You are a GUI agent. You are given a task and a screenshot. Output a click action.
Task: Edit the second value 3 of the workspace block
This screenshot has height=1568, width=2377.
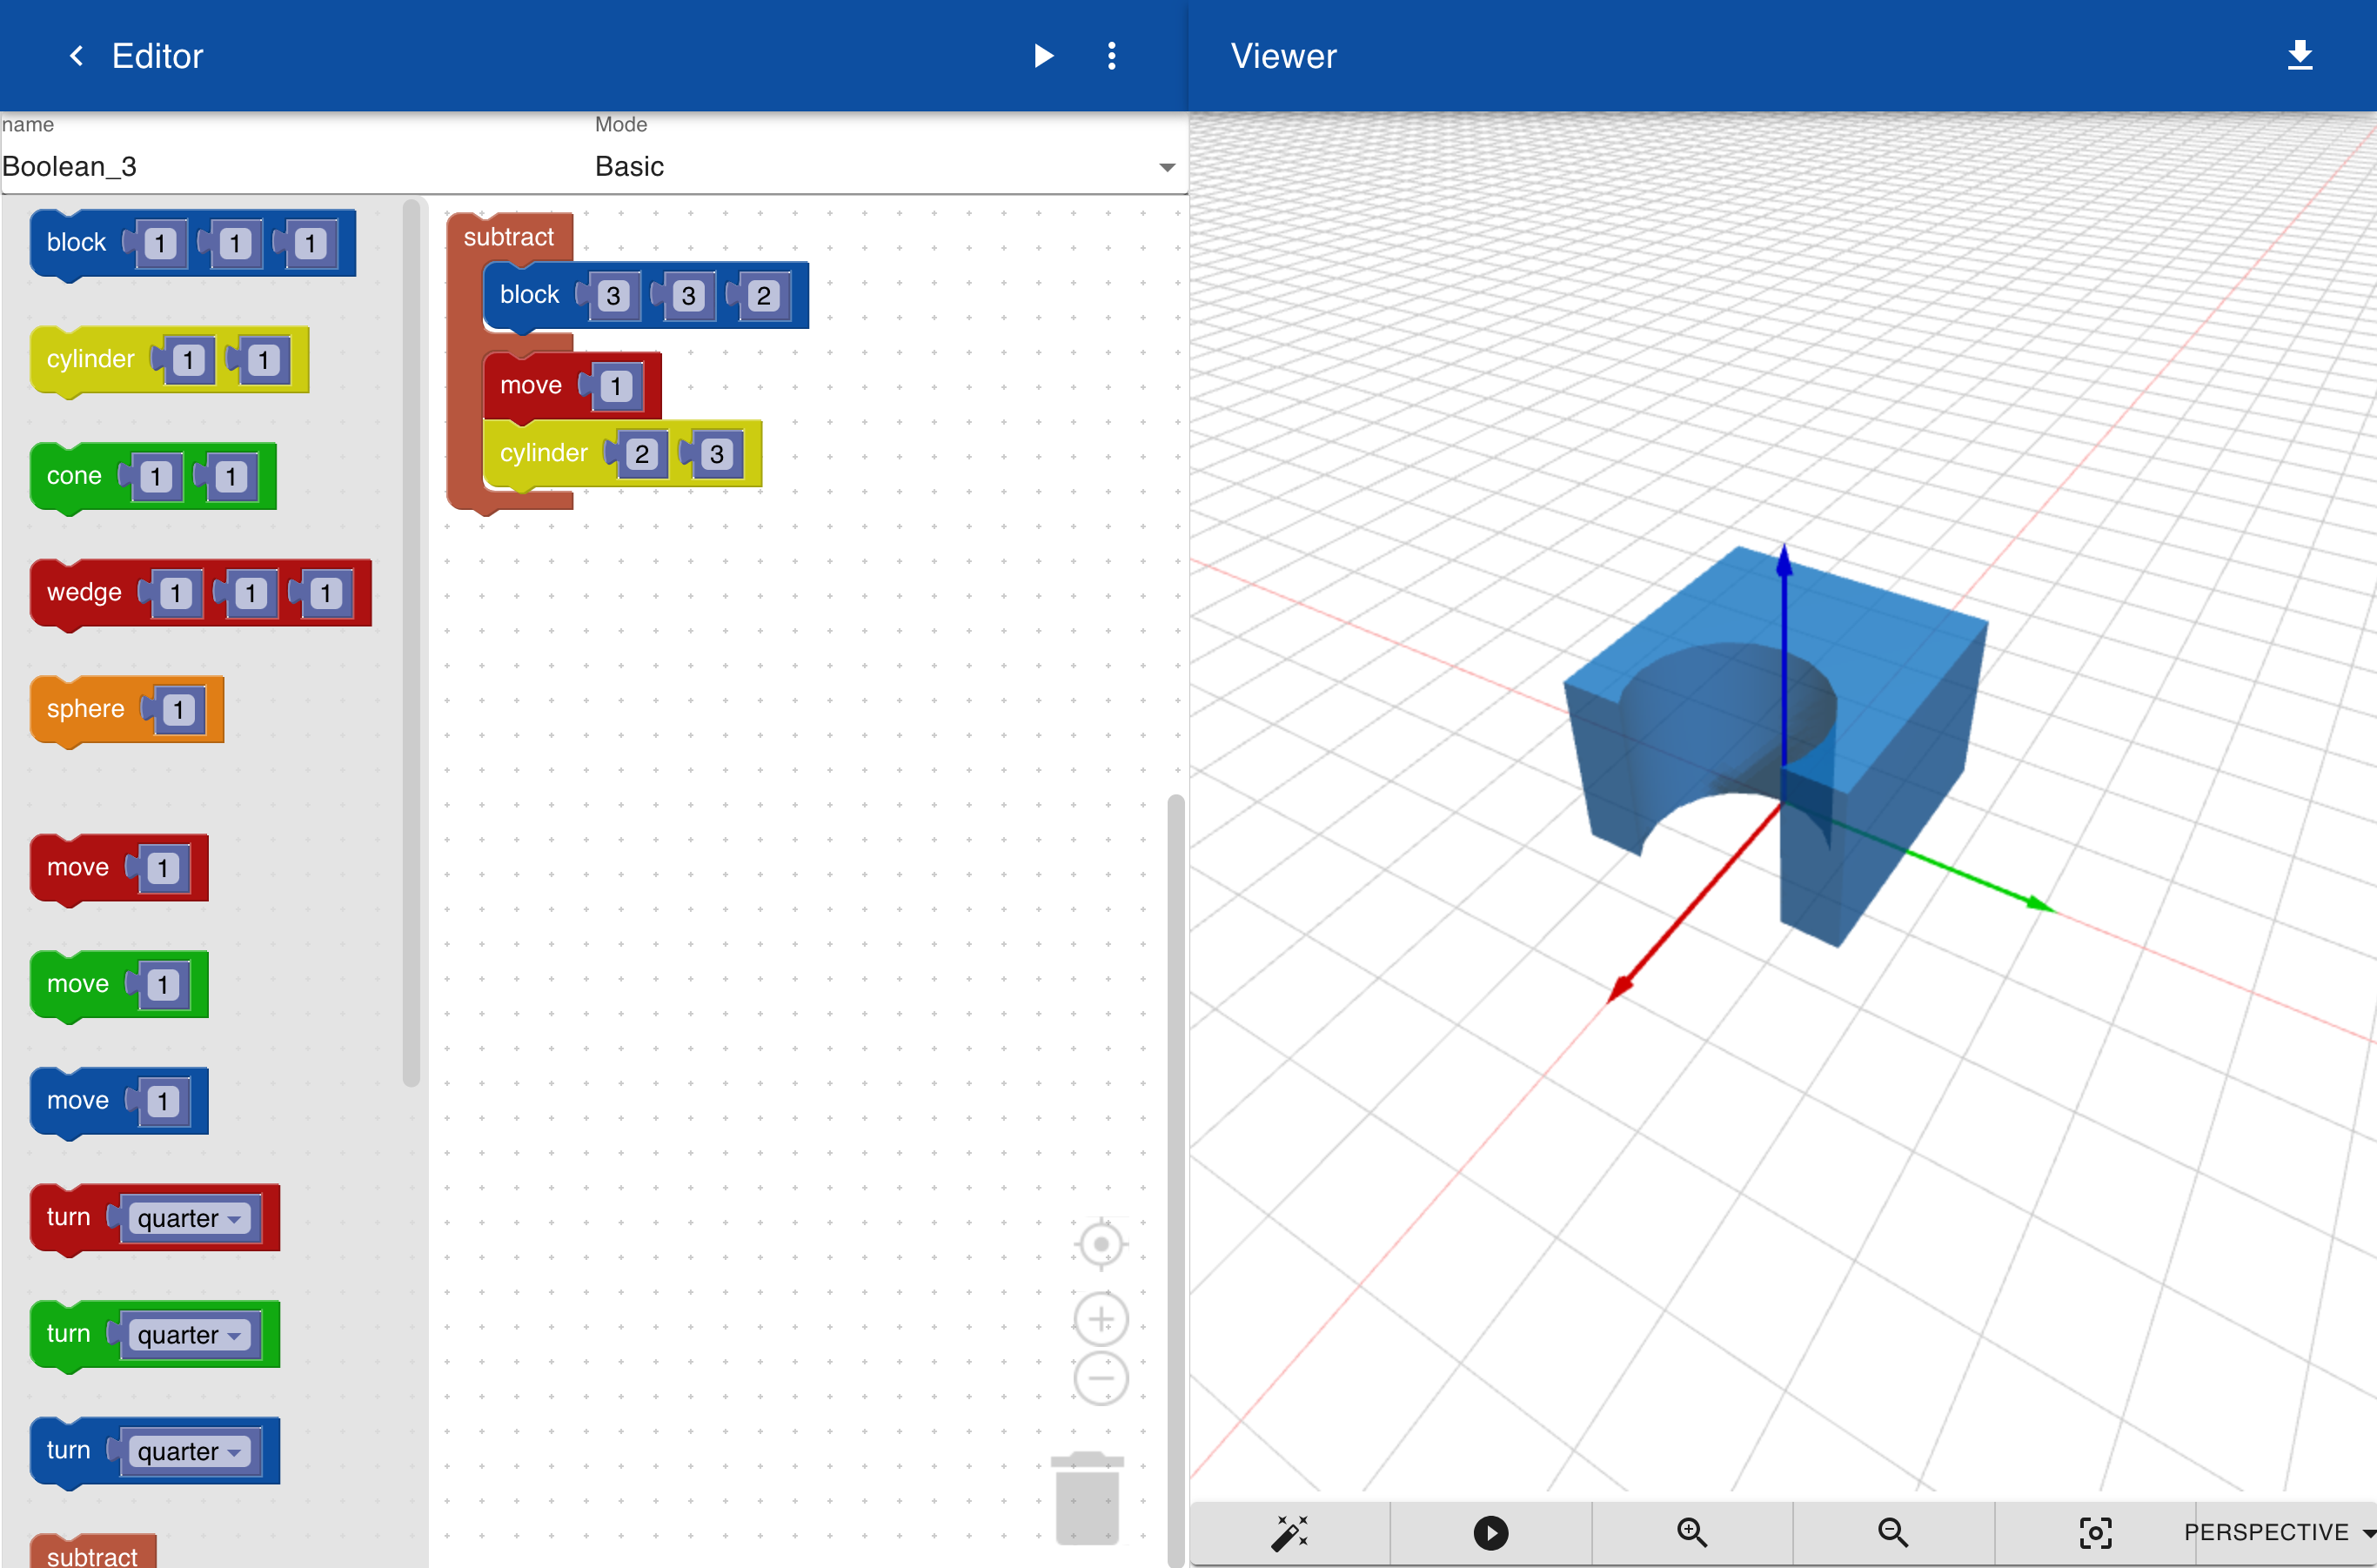pos(688,296)
